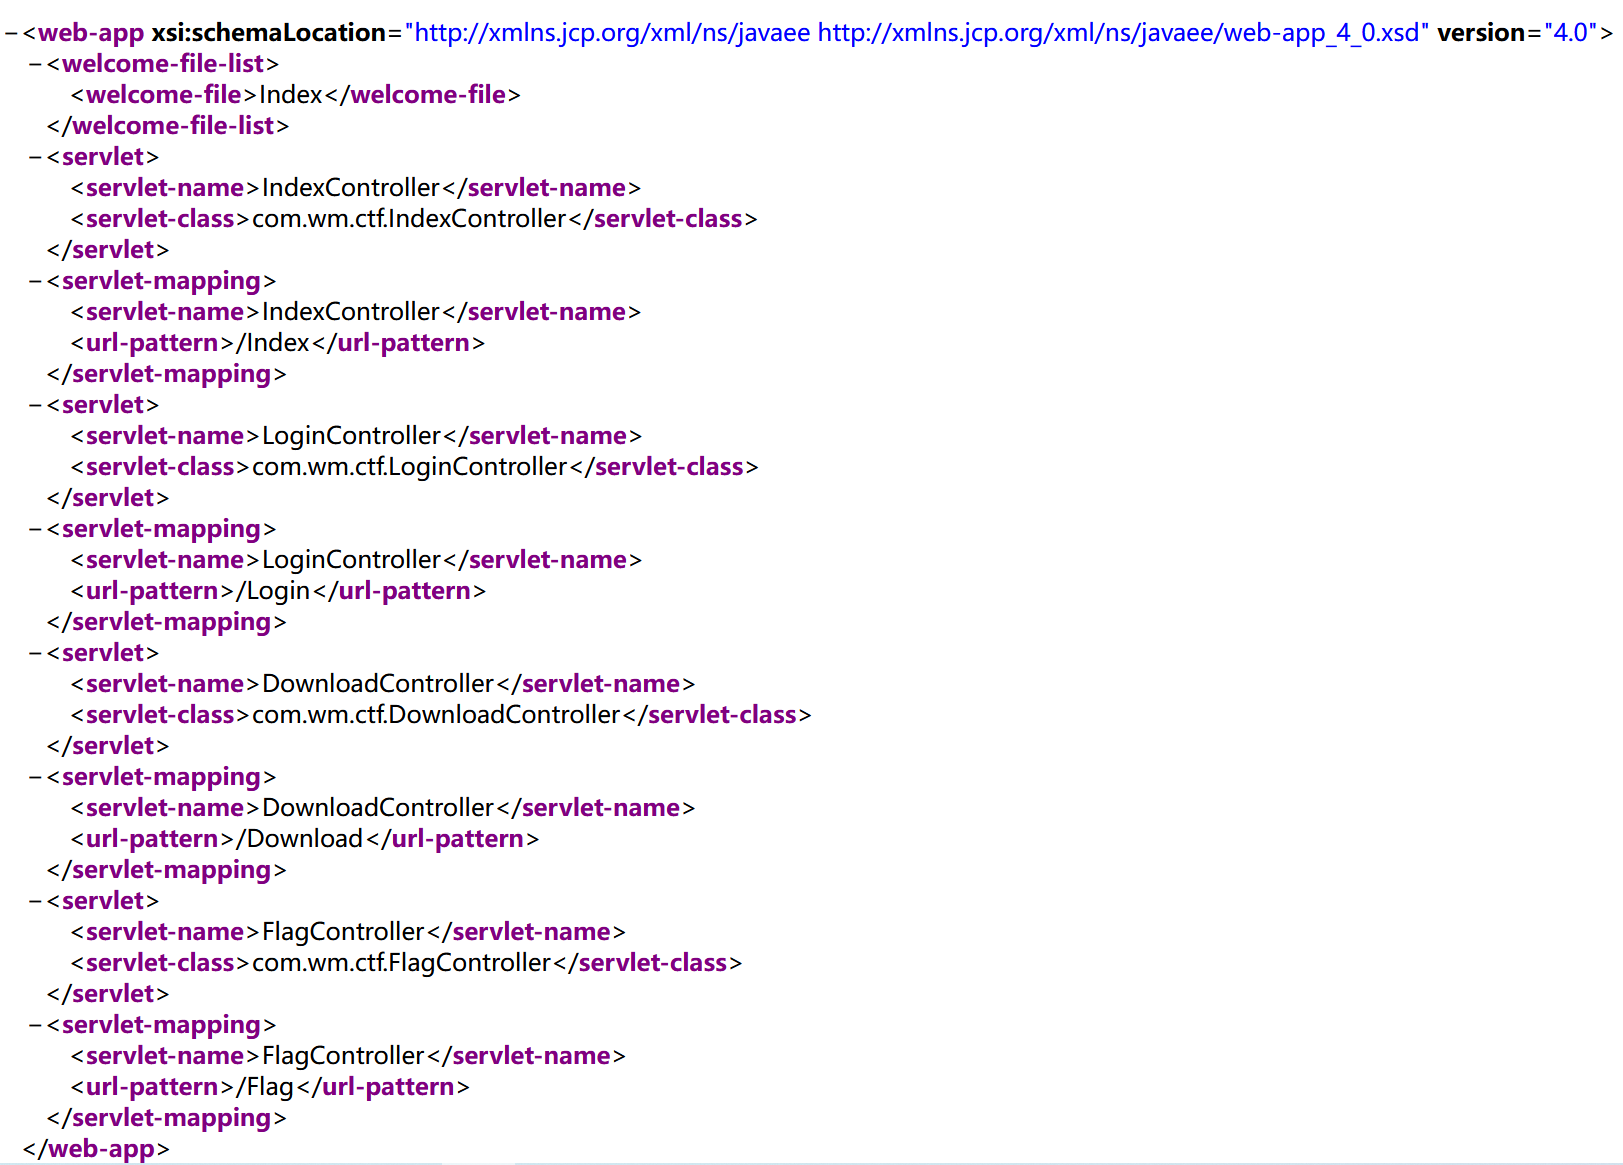Click FlagController name in the servlet definition
The width and height of the screenshot is (1623, 1165).
click(343, 932)
